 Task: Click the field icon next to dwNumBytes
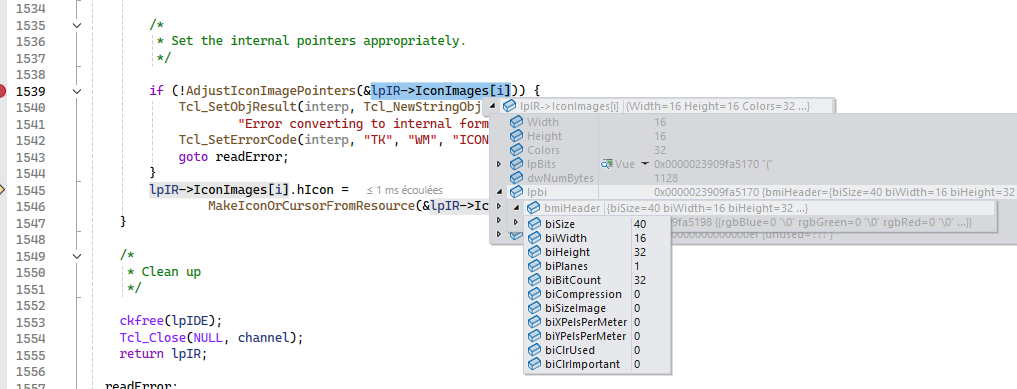click(516, 178)
